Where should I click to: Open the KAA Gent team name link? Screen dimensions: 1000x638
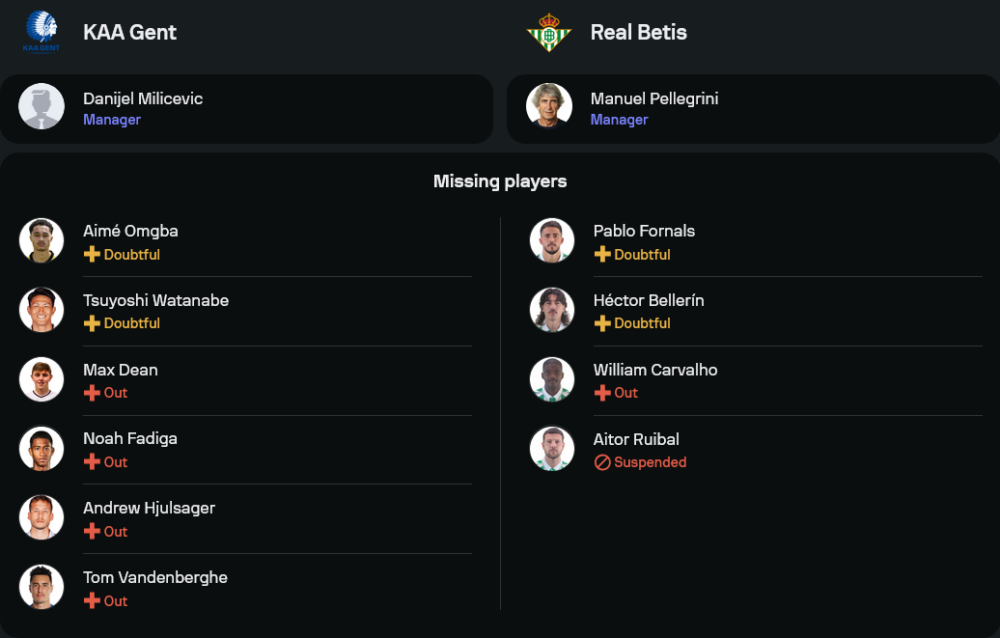130,32
